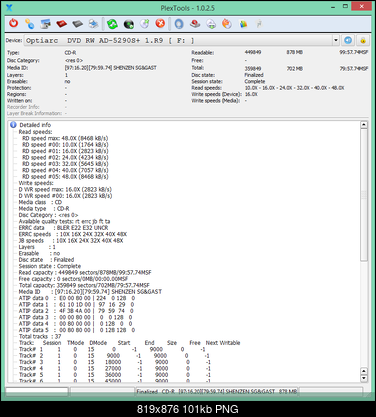Select the Total tracks : 37 tree entry
This screenshot has height=417, width=376.
coord(40,336)
